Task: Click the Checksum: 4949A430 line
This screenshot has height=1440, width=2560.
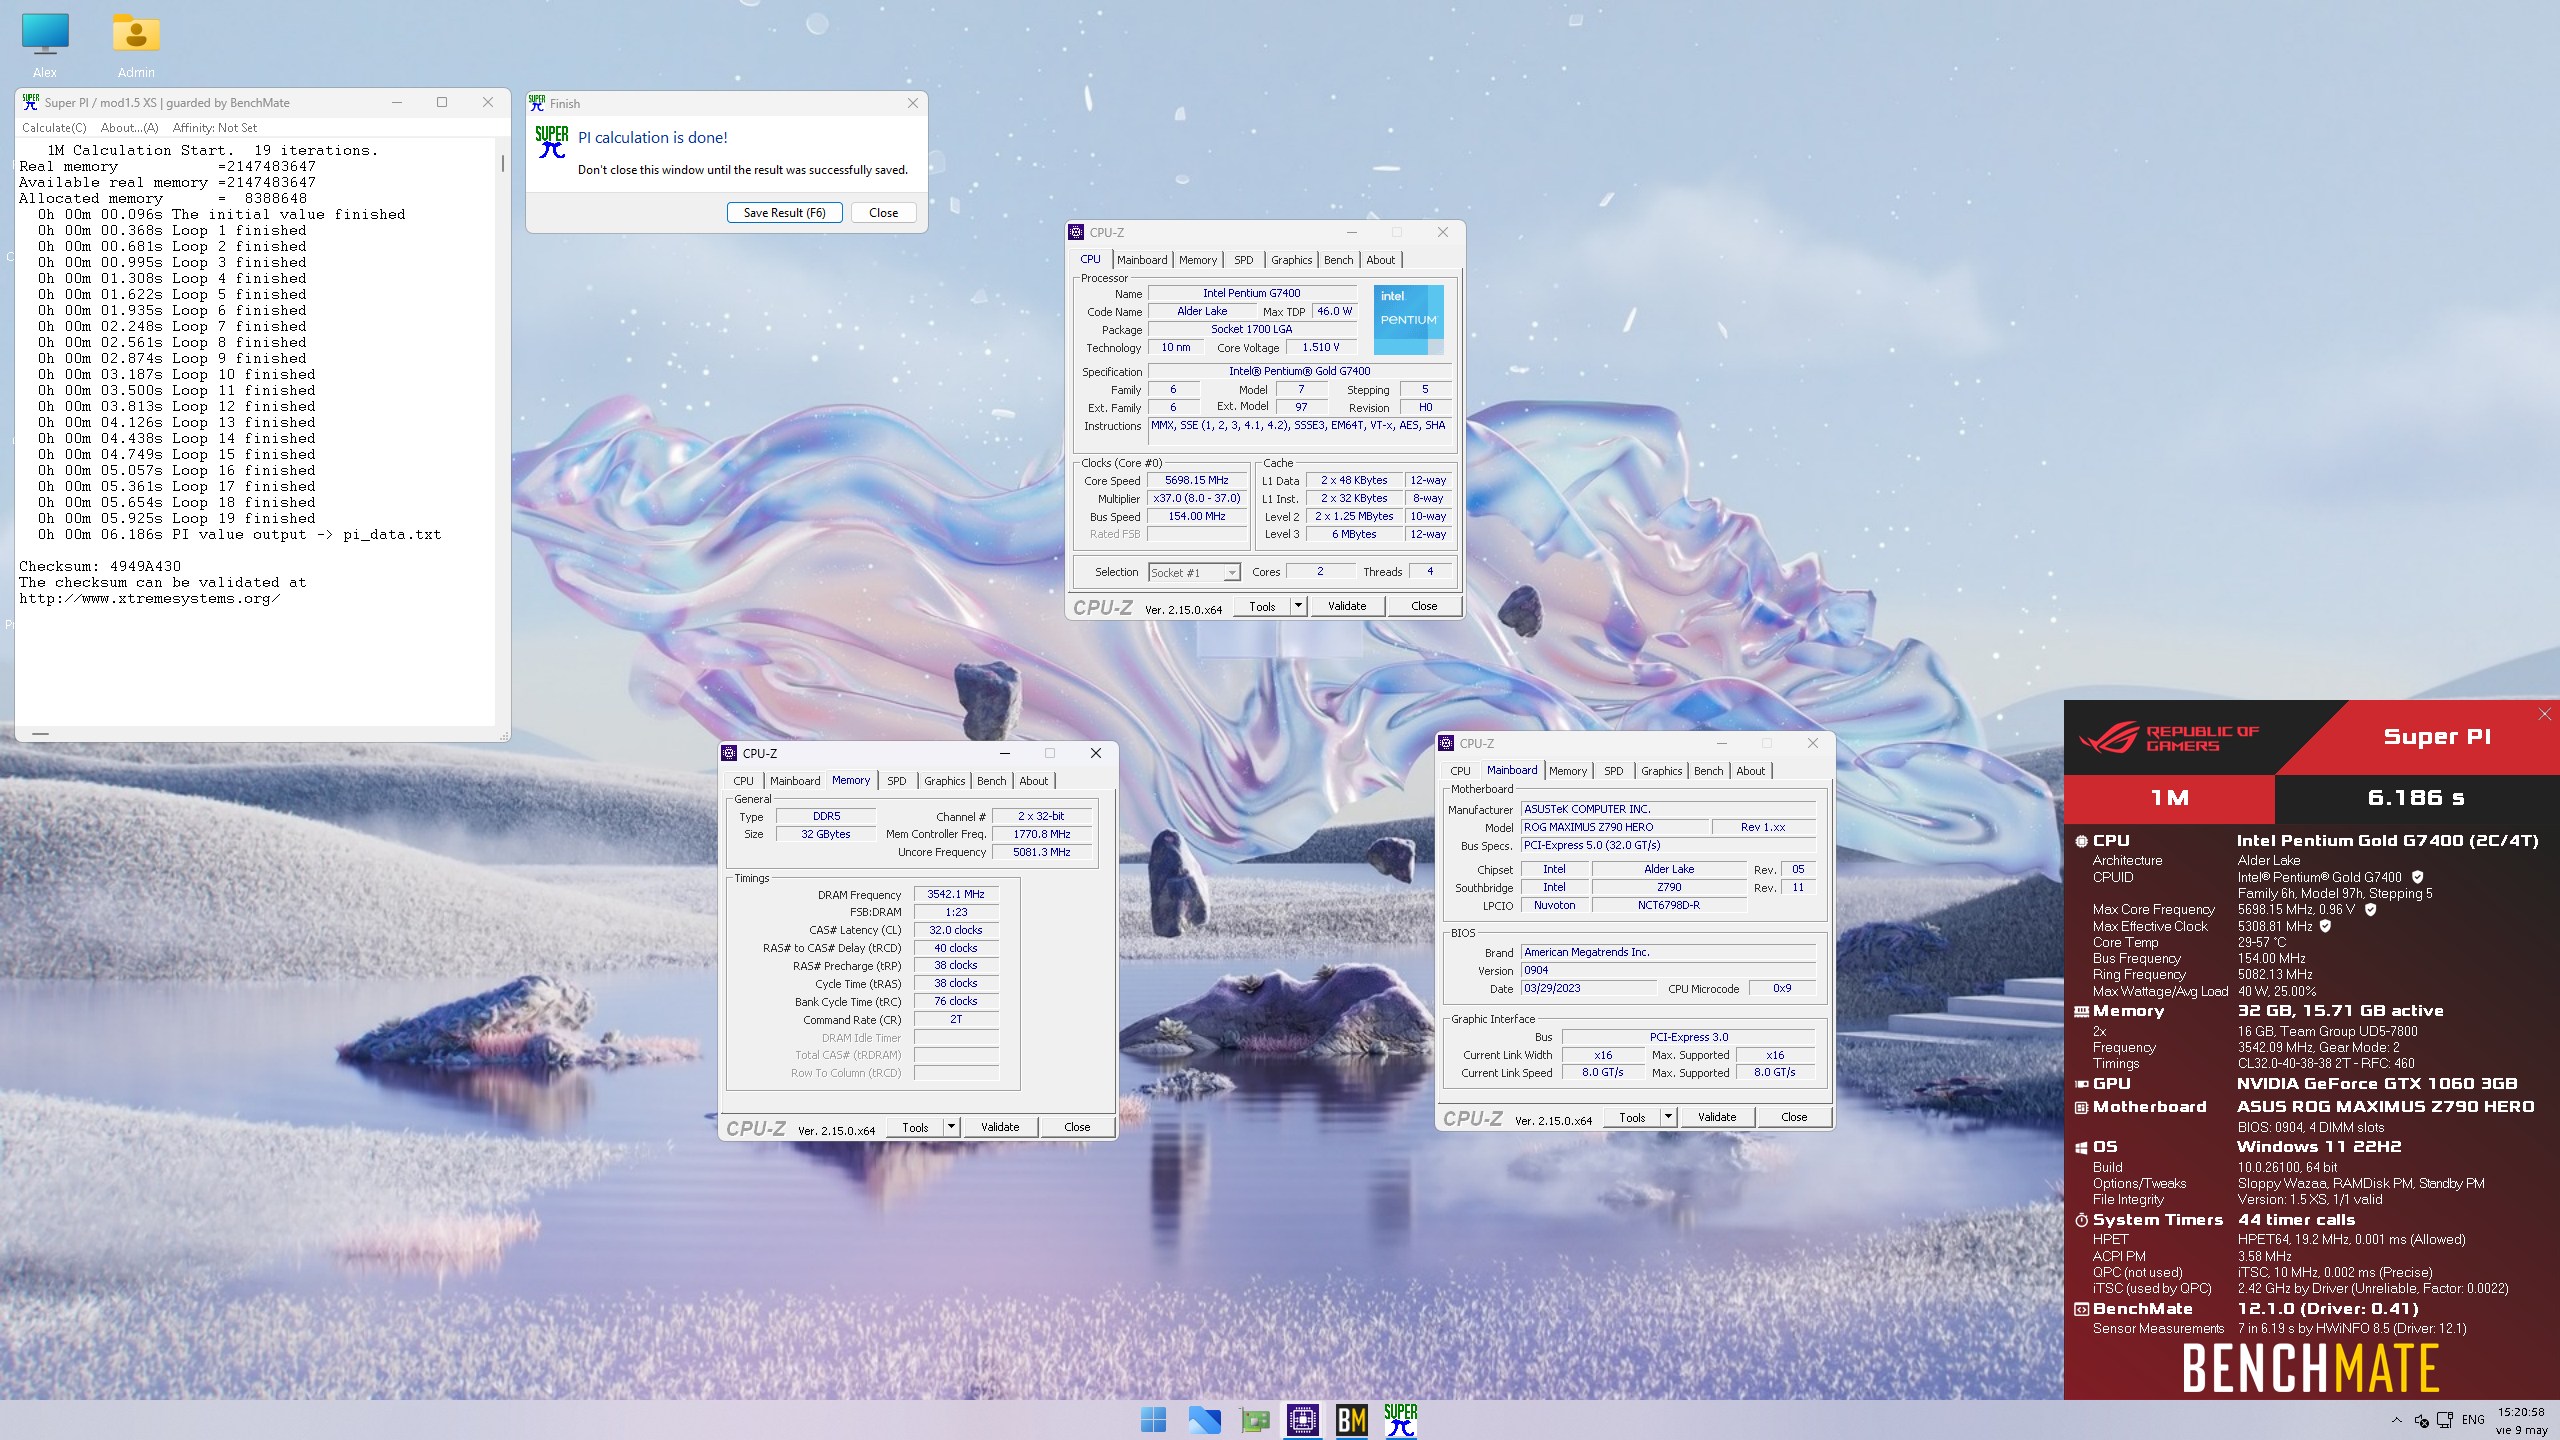Action: (100, 567)
